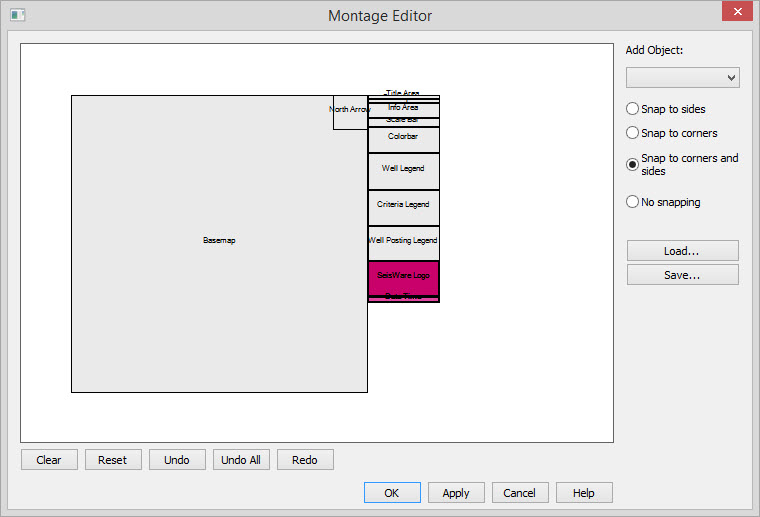
Task: Click Undo All button
Action: click(x=241, y=460)
